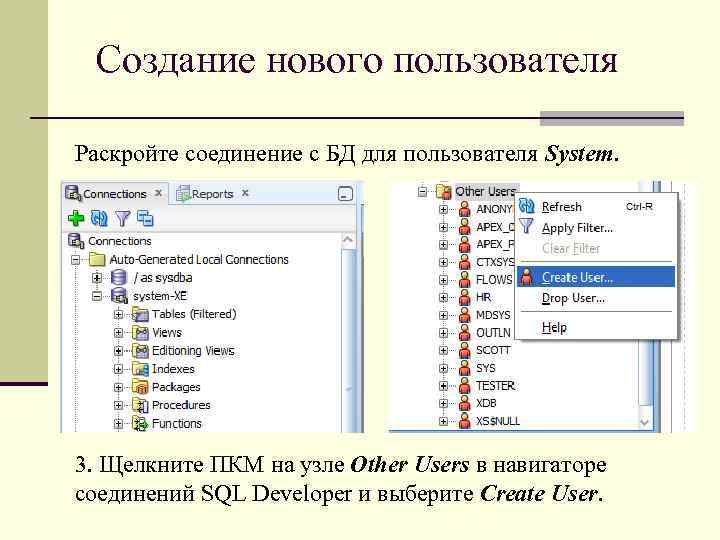Click the Editioning Views node icon
720x540 pixels.
(140, 351)
